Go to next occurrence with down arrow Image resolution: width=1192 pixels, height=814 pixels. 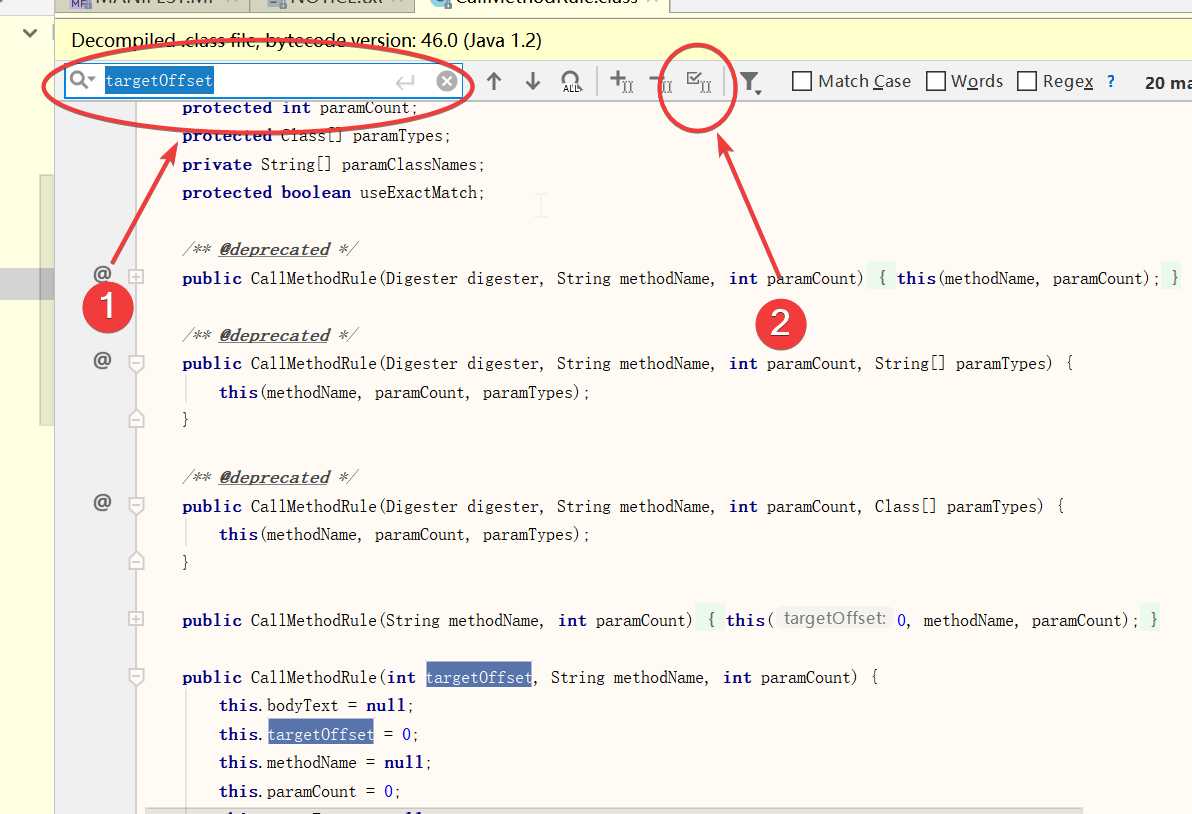click(533, 81)
